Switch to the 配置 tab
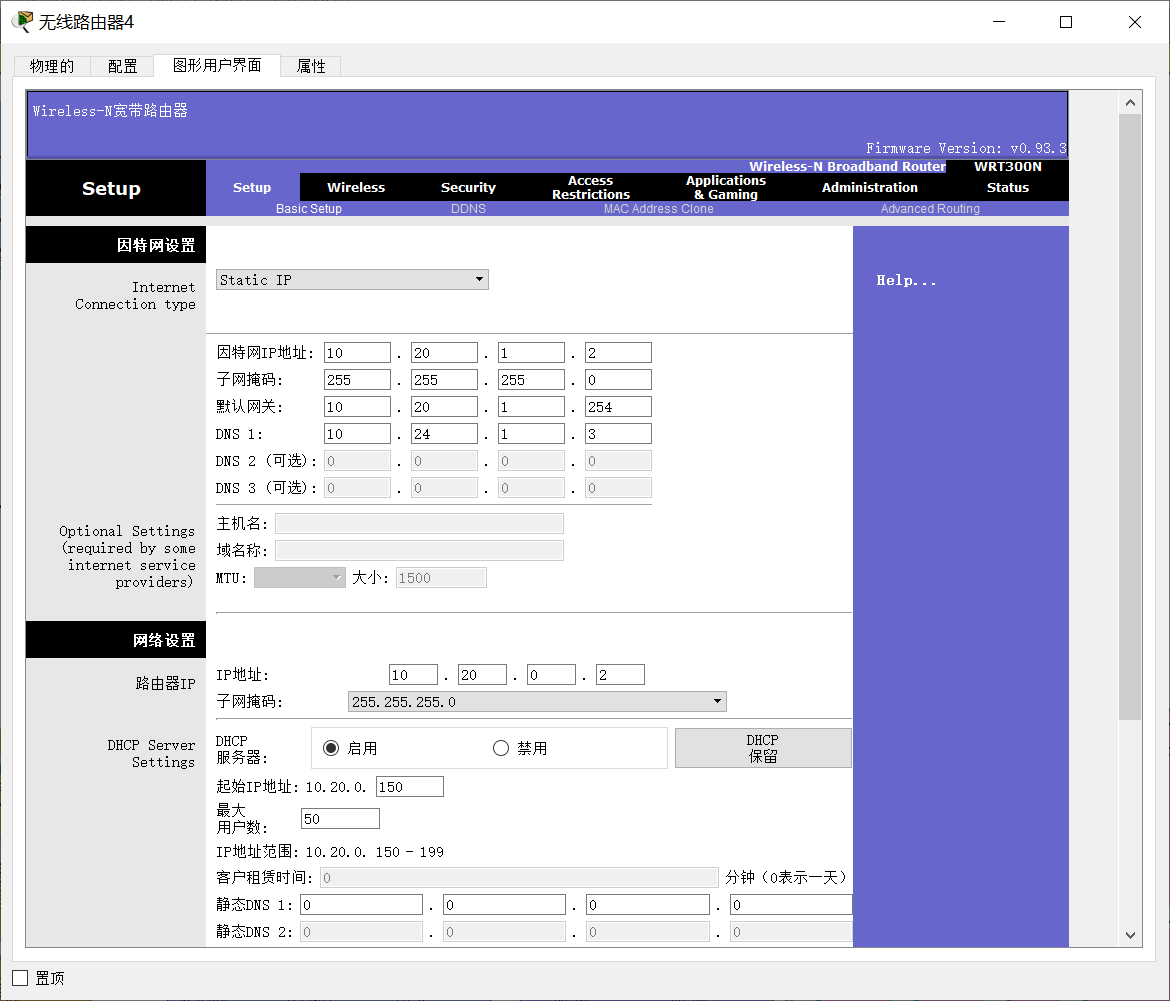1170x1001 pixels. pos(122,66)
